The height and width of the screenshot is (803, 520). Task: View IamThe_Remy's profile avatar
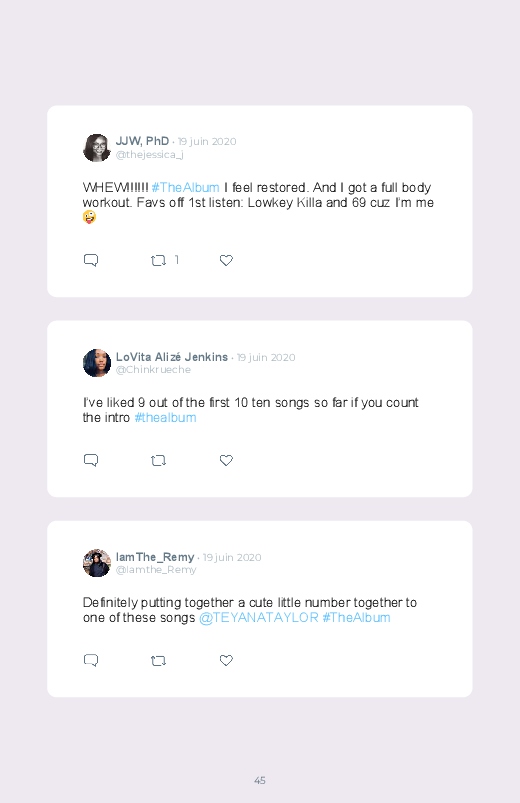click(x=97, y=563)
